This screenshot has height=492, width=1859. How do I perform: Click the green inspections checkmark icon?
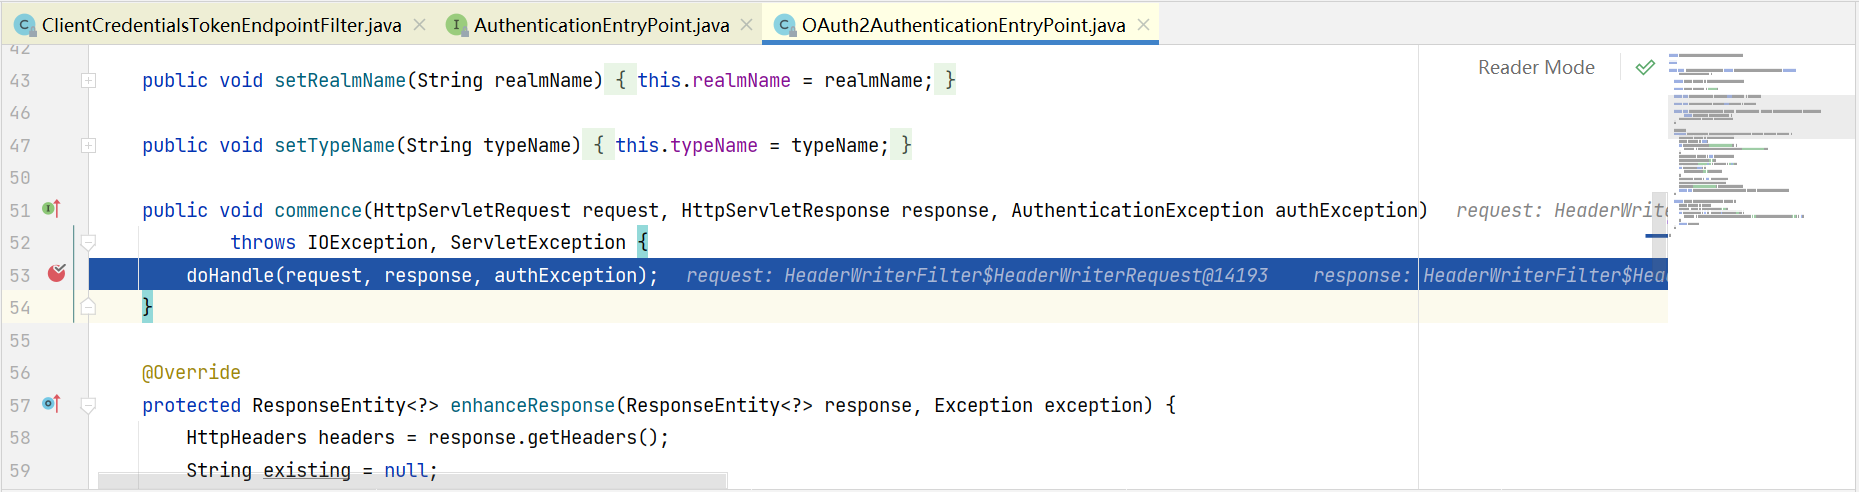tap(1645, 67)
